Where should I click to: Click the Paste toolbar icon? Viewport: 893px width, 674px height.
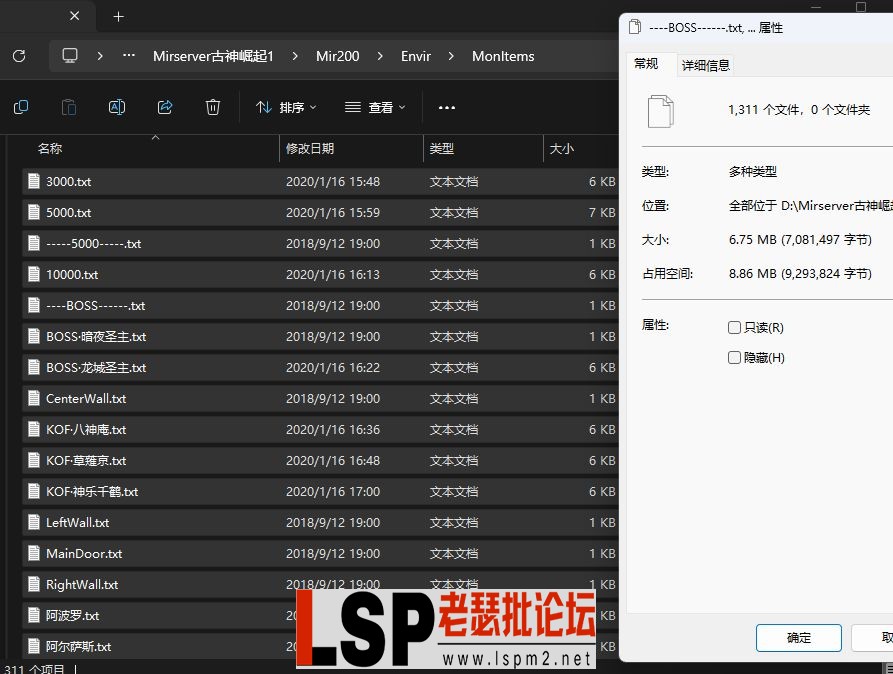tap(69, 107)
